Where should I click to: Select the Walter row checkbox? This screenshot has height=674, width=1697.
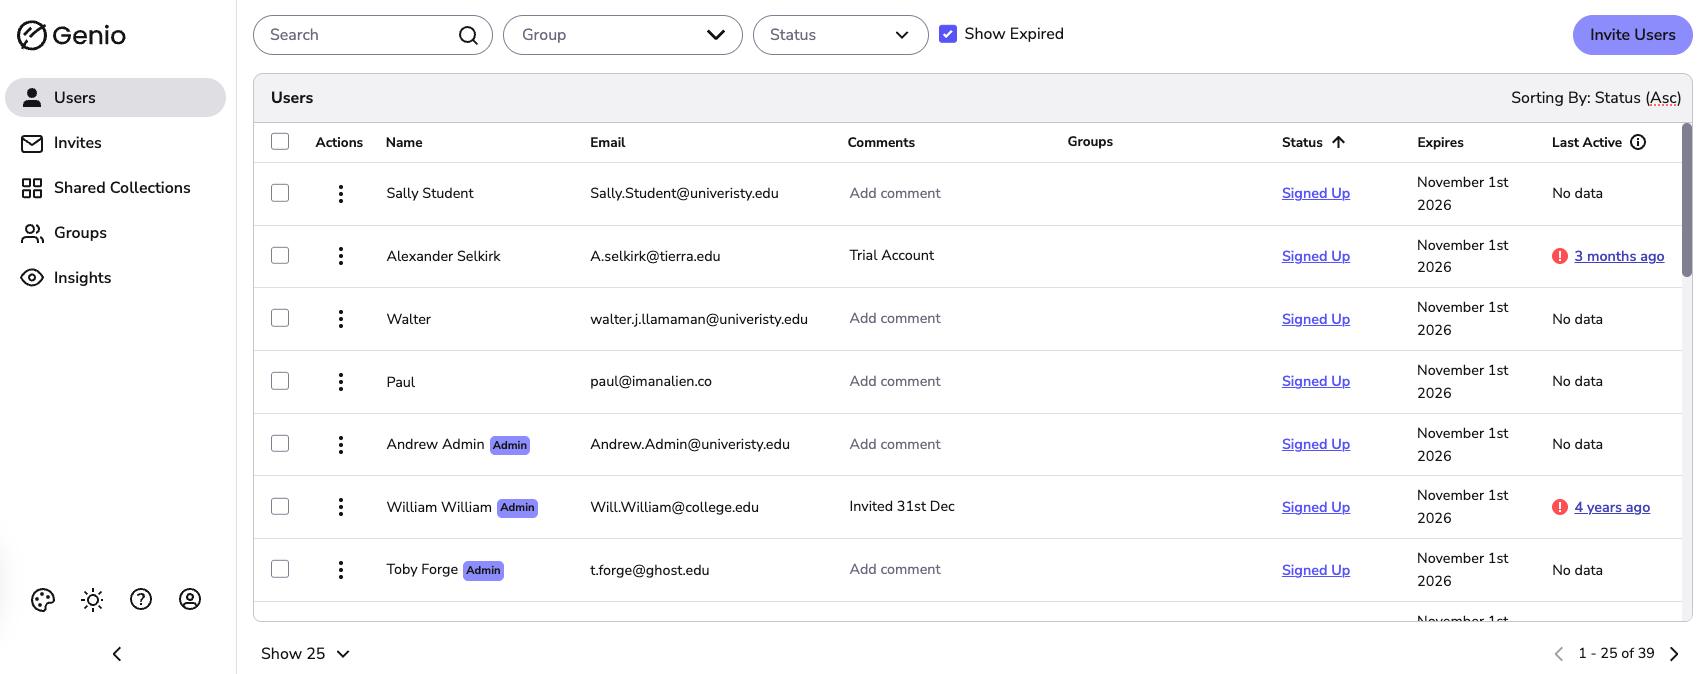click(280, 318)
